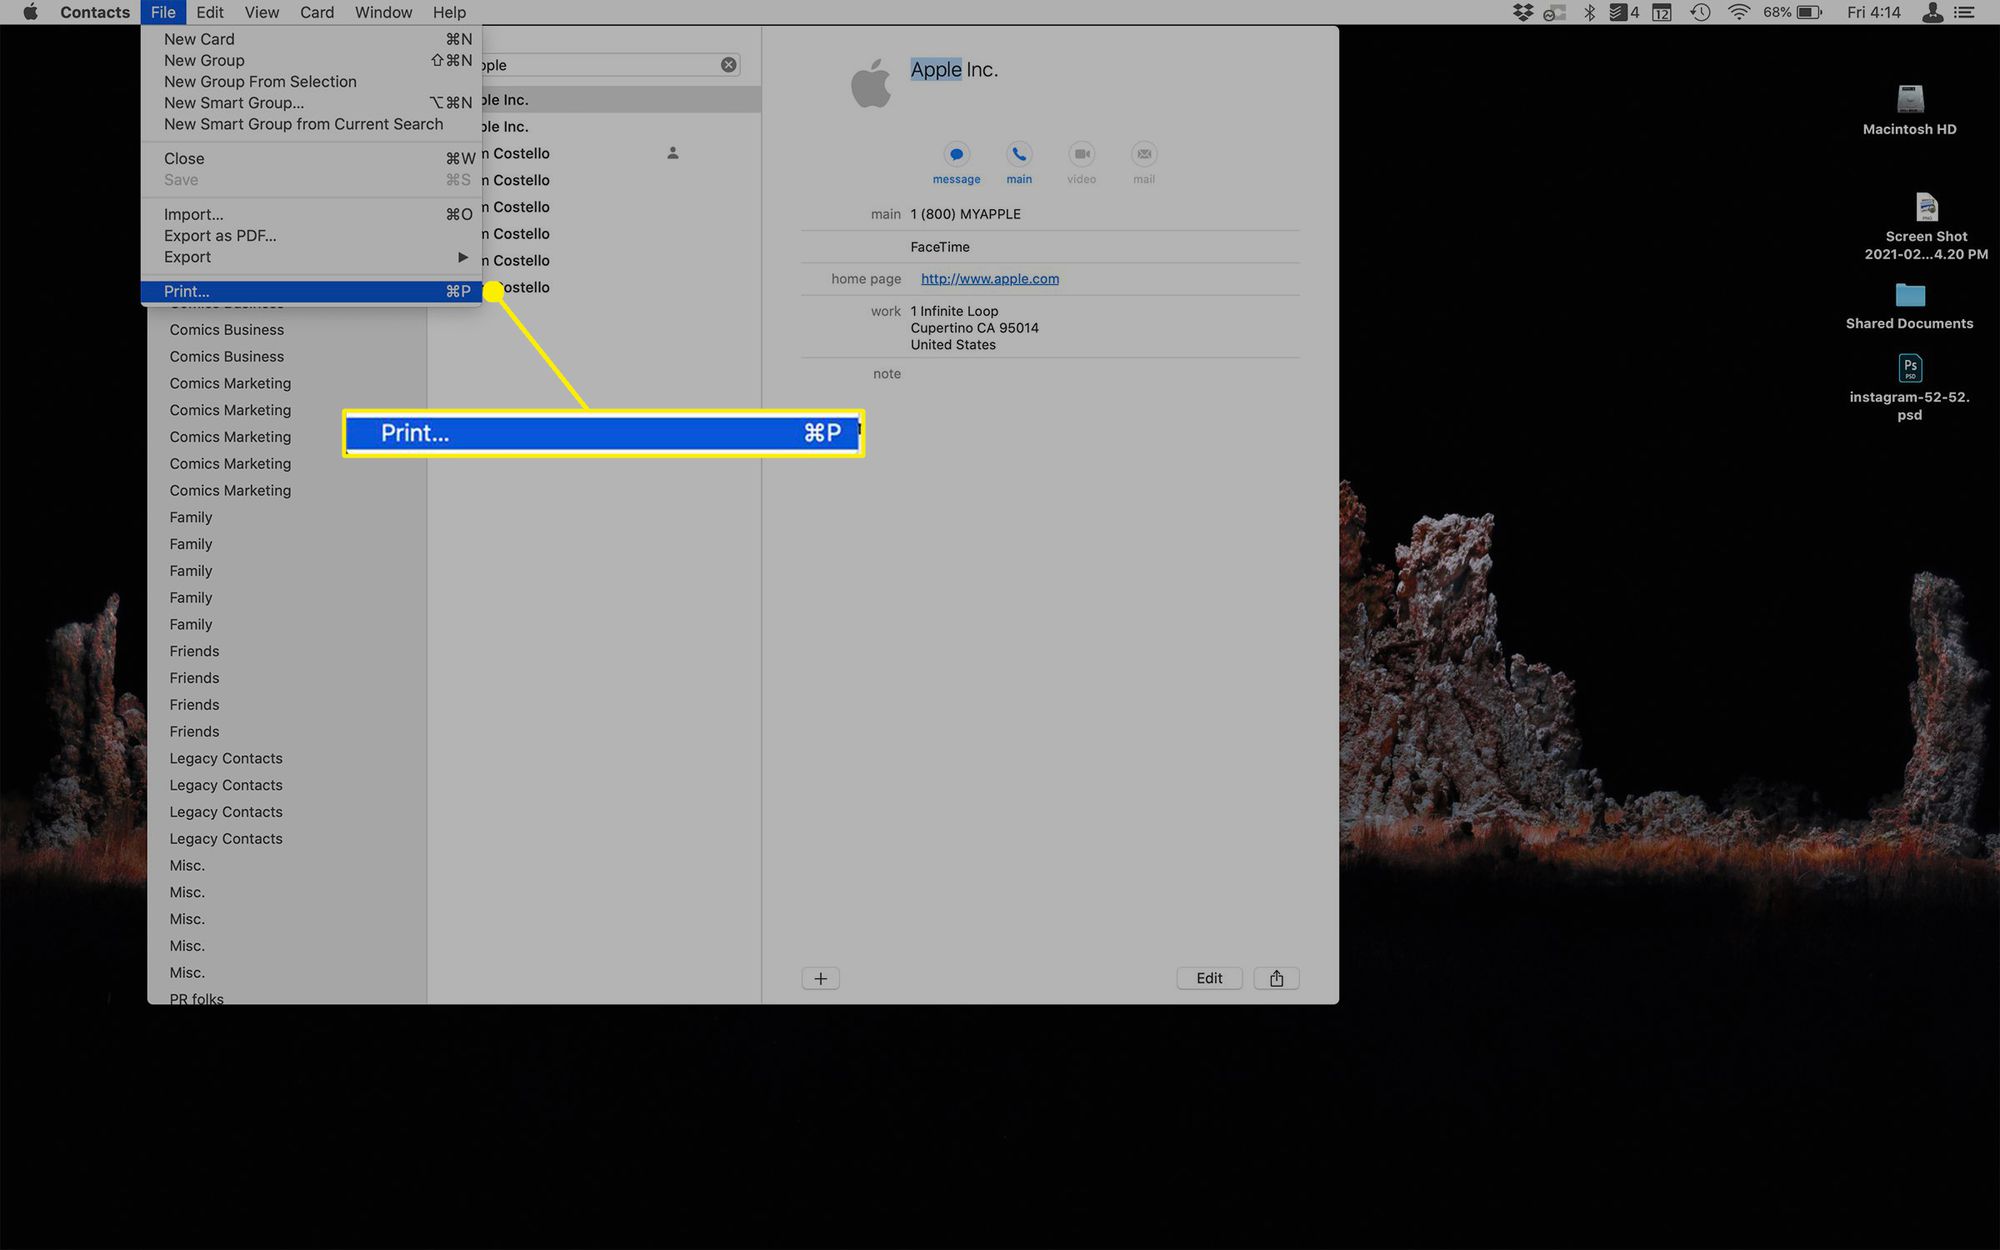2000x1250 pixels.
Task: Select Comics Business group in sidebar
Action: 226,328
